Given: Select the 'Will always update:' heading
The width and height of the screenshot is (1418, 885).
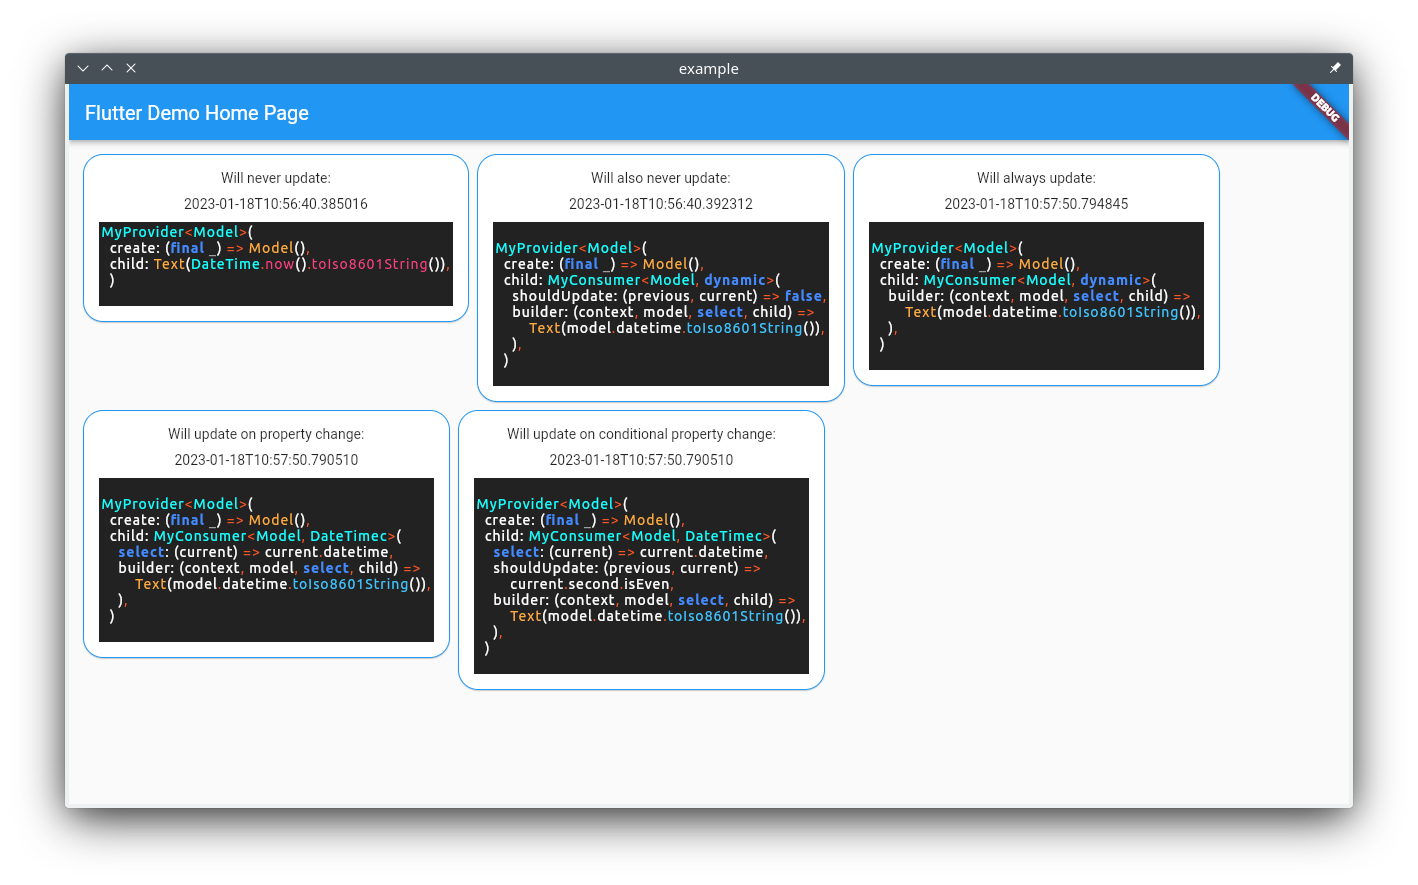Looking at the screenshot, I should [1036, 178].
